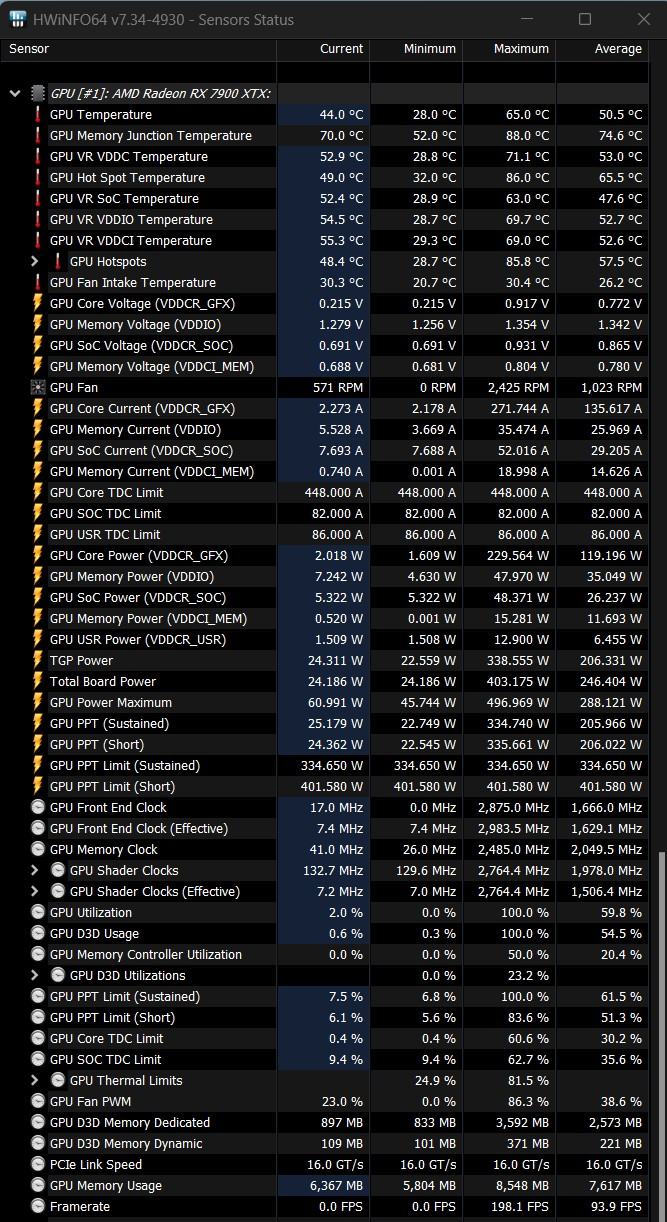The height and width of the screenshot is (1222, 667).
Task: Select GPU D3D Memory Dynamic row label
Action: pyautogui.click(x=126, y=1143)
